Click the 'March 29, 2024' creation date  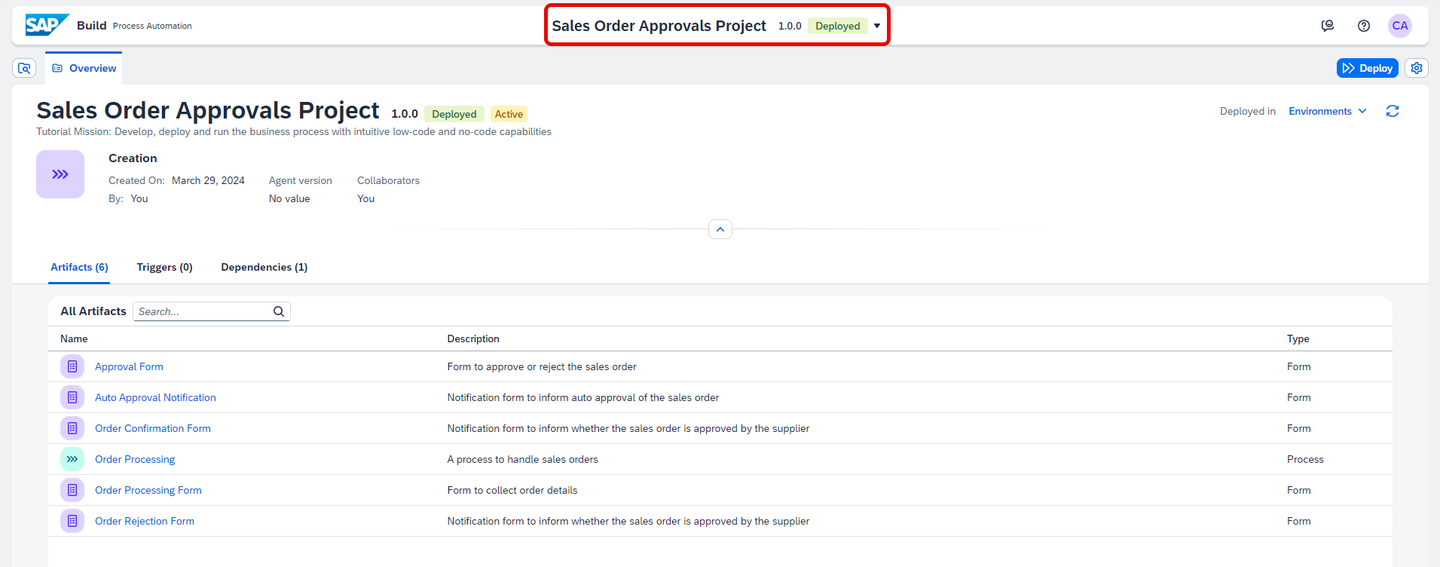click(x=208, y=181)
